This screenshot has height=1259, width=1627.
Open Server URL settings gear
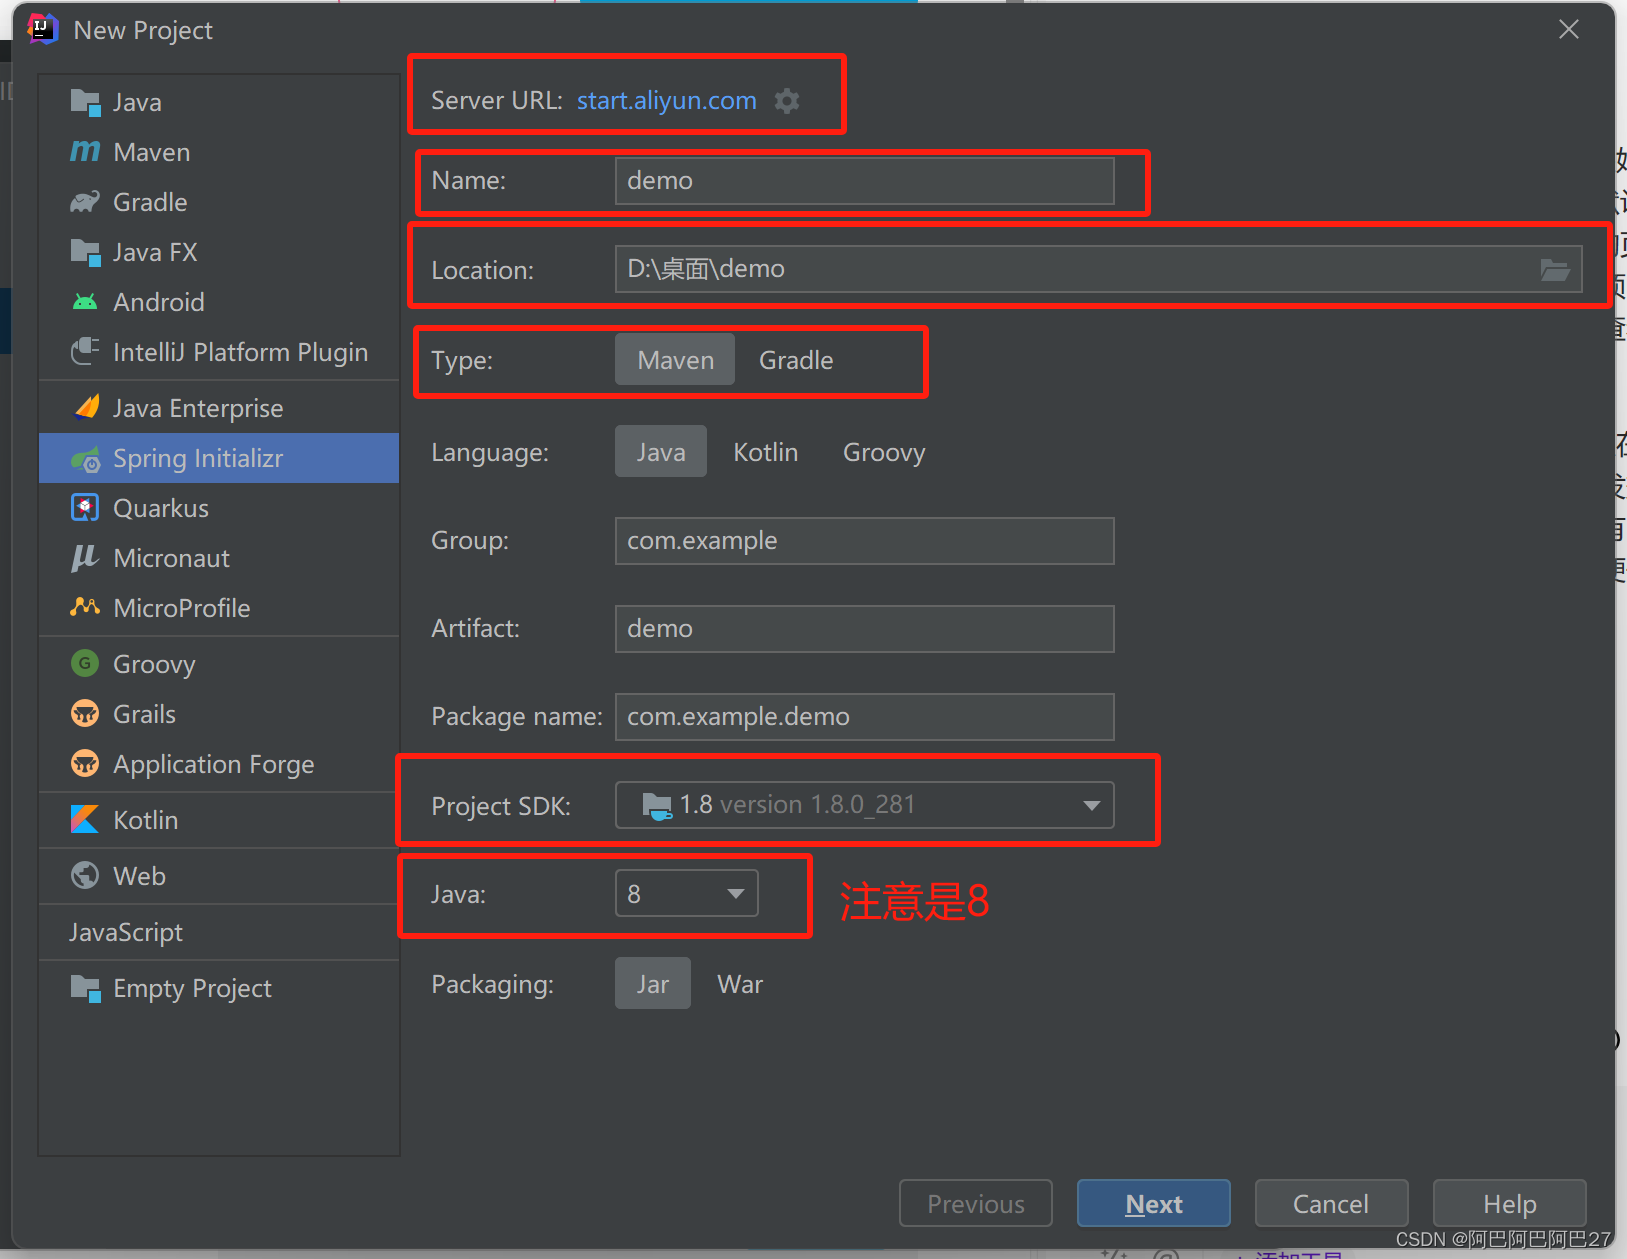pos(787,100)
